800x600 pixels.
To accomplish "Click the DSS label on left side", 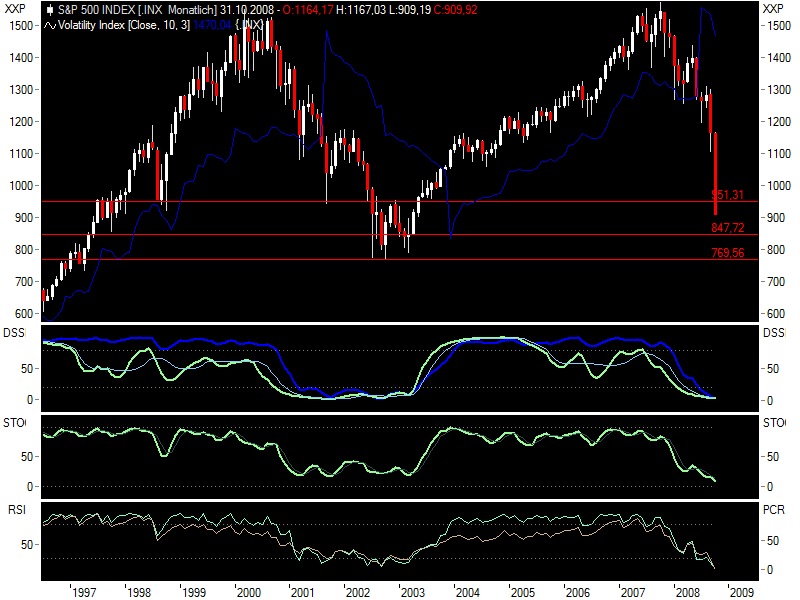I will [x=14, y=333].
